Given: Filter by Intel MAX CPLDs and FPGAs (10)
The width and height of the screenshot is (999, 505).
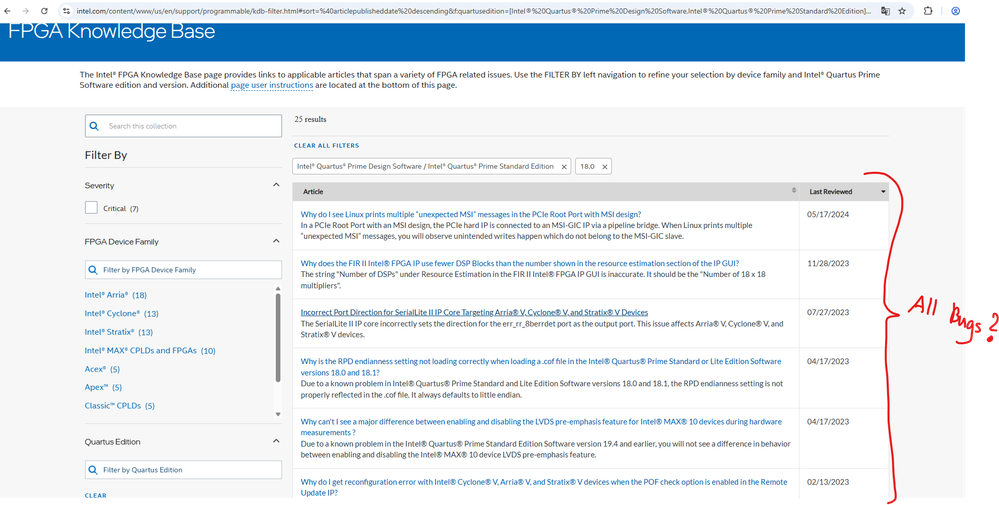Looking at the screenshot, I should pos(150,350).
